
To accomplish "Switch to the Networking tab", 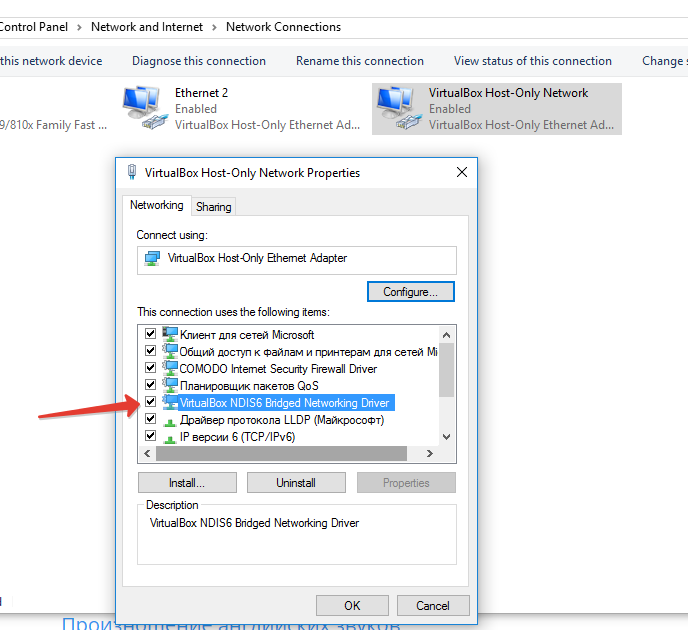I will (157, 205).
